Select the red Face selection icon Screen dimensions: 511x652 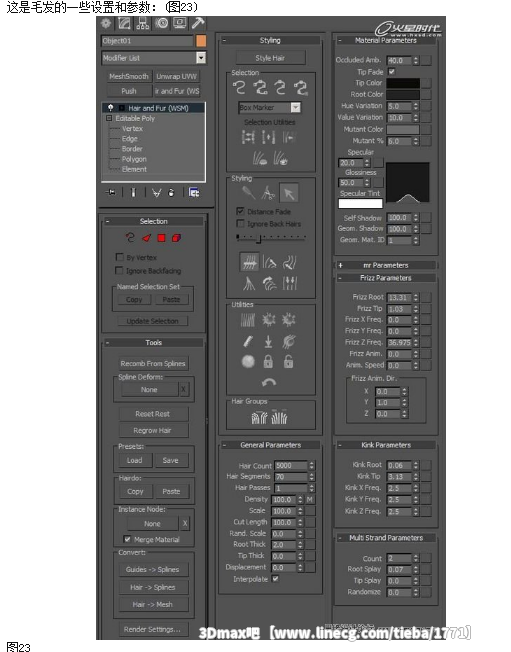(x=146, y=238)
